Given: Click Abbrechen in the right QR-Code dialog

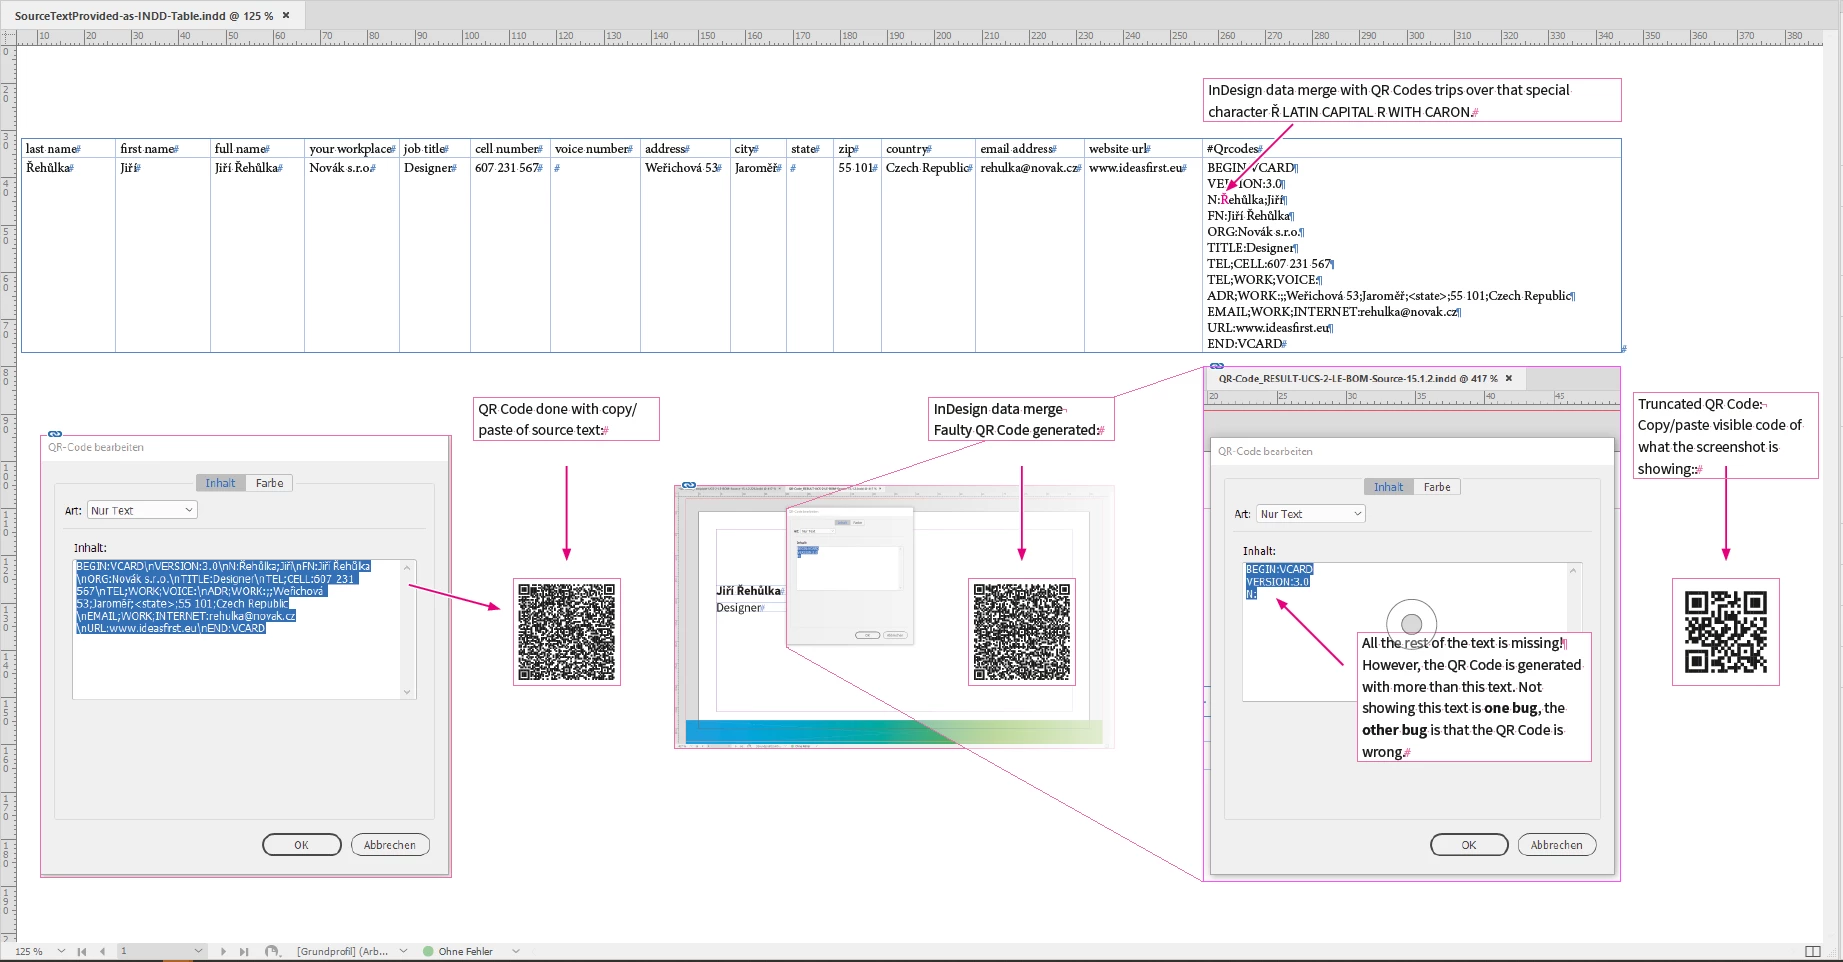Looking at the screenshot, I should click(1557, 845).
